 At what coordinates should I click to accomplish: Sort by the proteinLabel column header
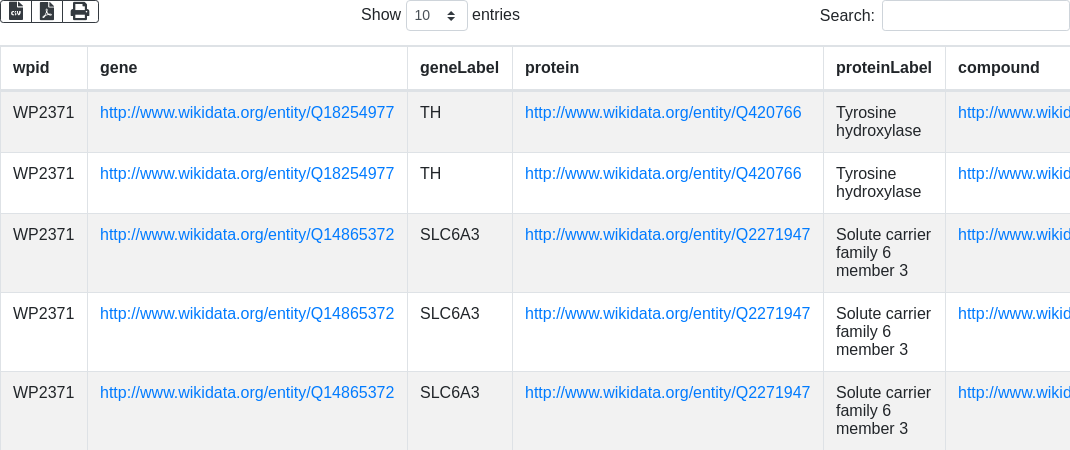coord(883,68)
